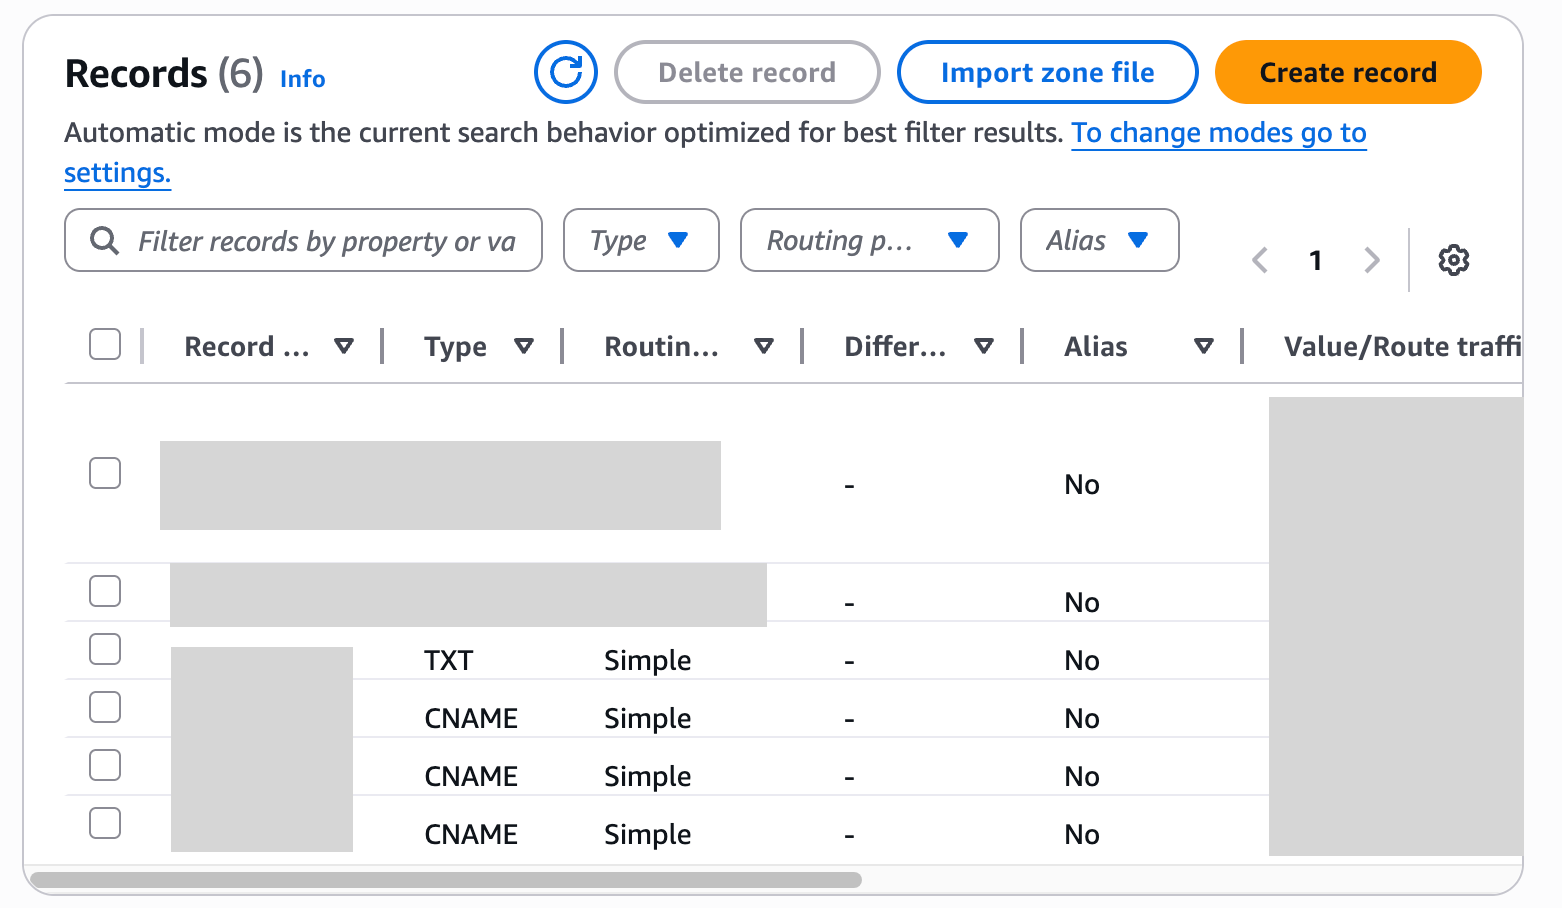Sort by Type column arrow
The height and width of the screenshot is (908, 1562).
(x=523, y=346)
